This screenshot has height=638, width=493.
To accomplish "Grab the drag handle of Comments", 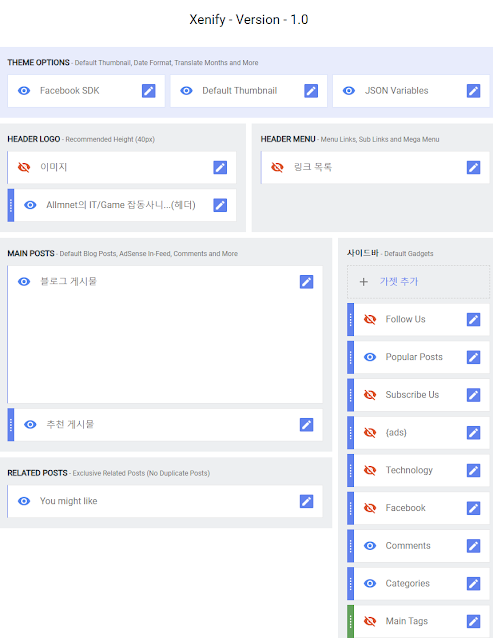I will (x=350, y=546).
